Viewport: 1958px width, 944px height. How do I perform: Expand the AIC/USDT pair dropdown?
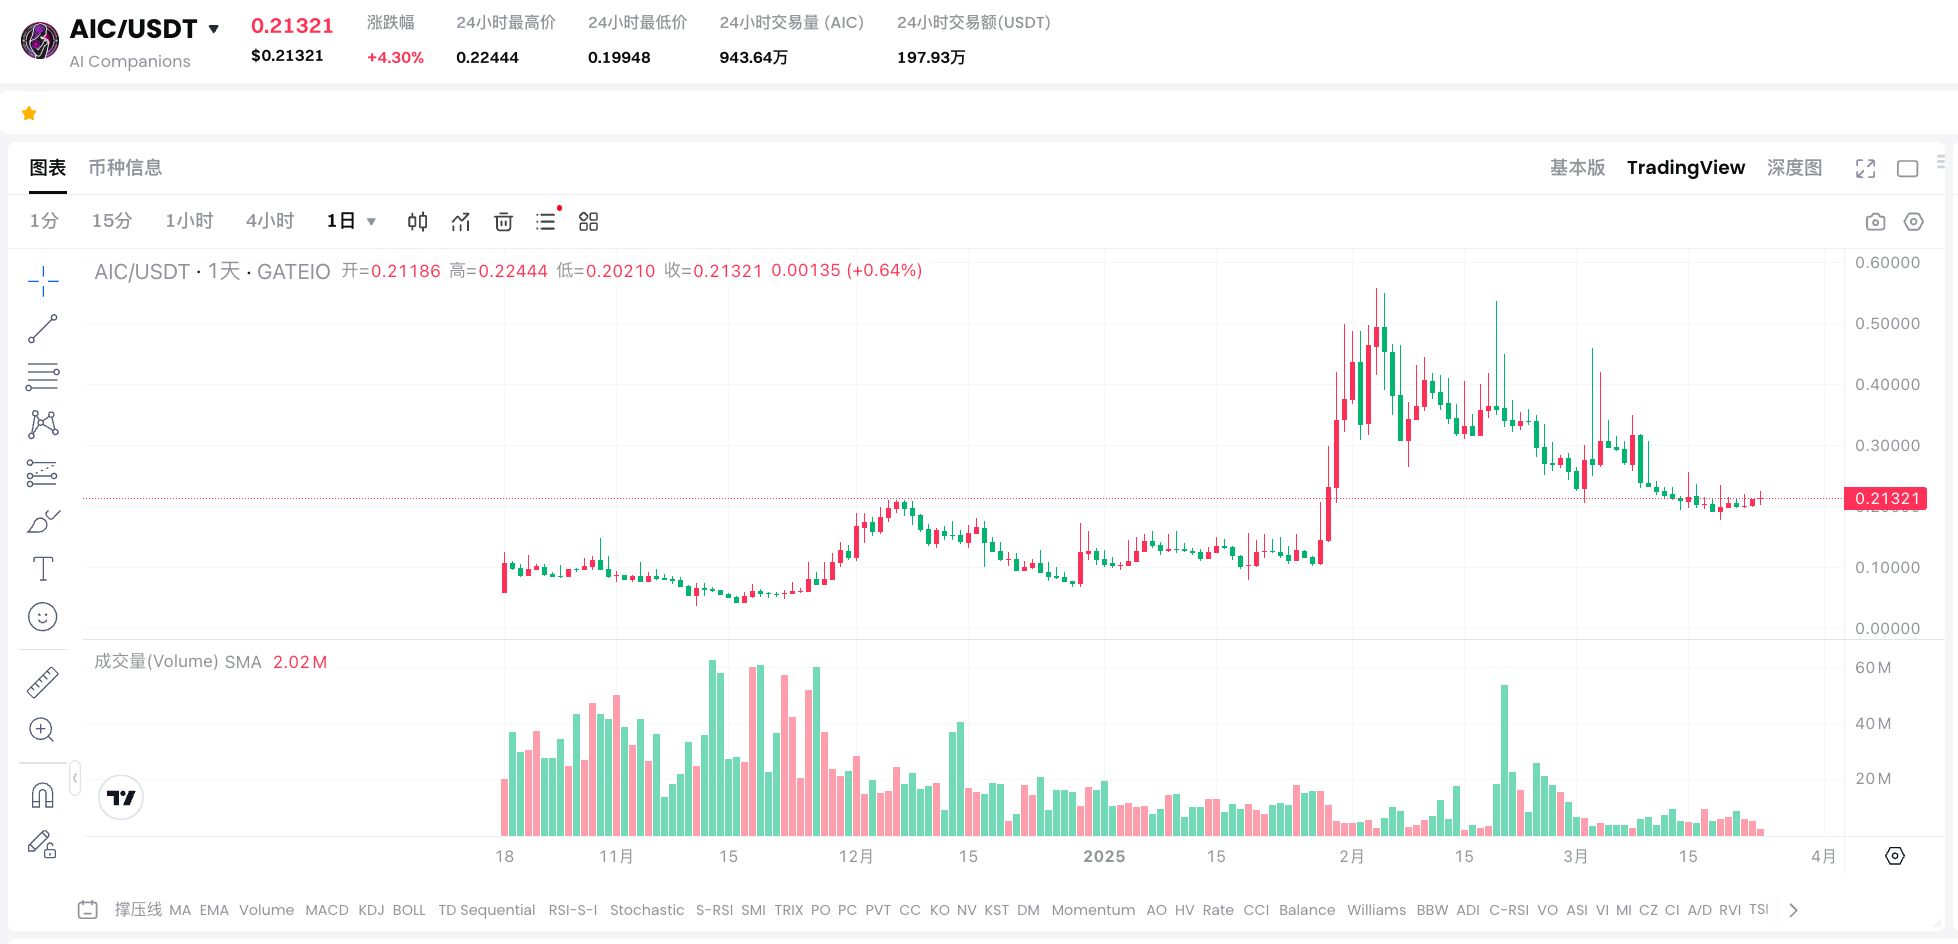point(213,29)
